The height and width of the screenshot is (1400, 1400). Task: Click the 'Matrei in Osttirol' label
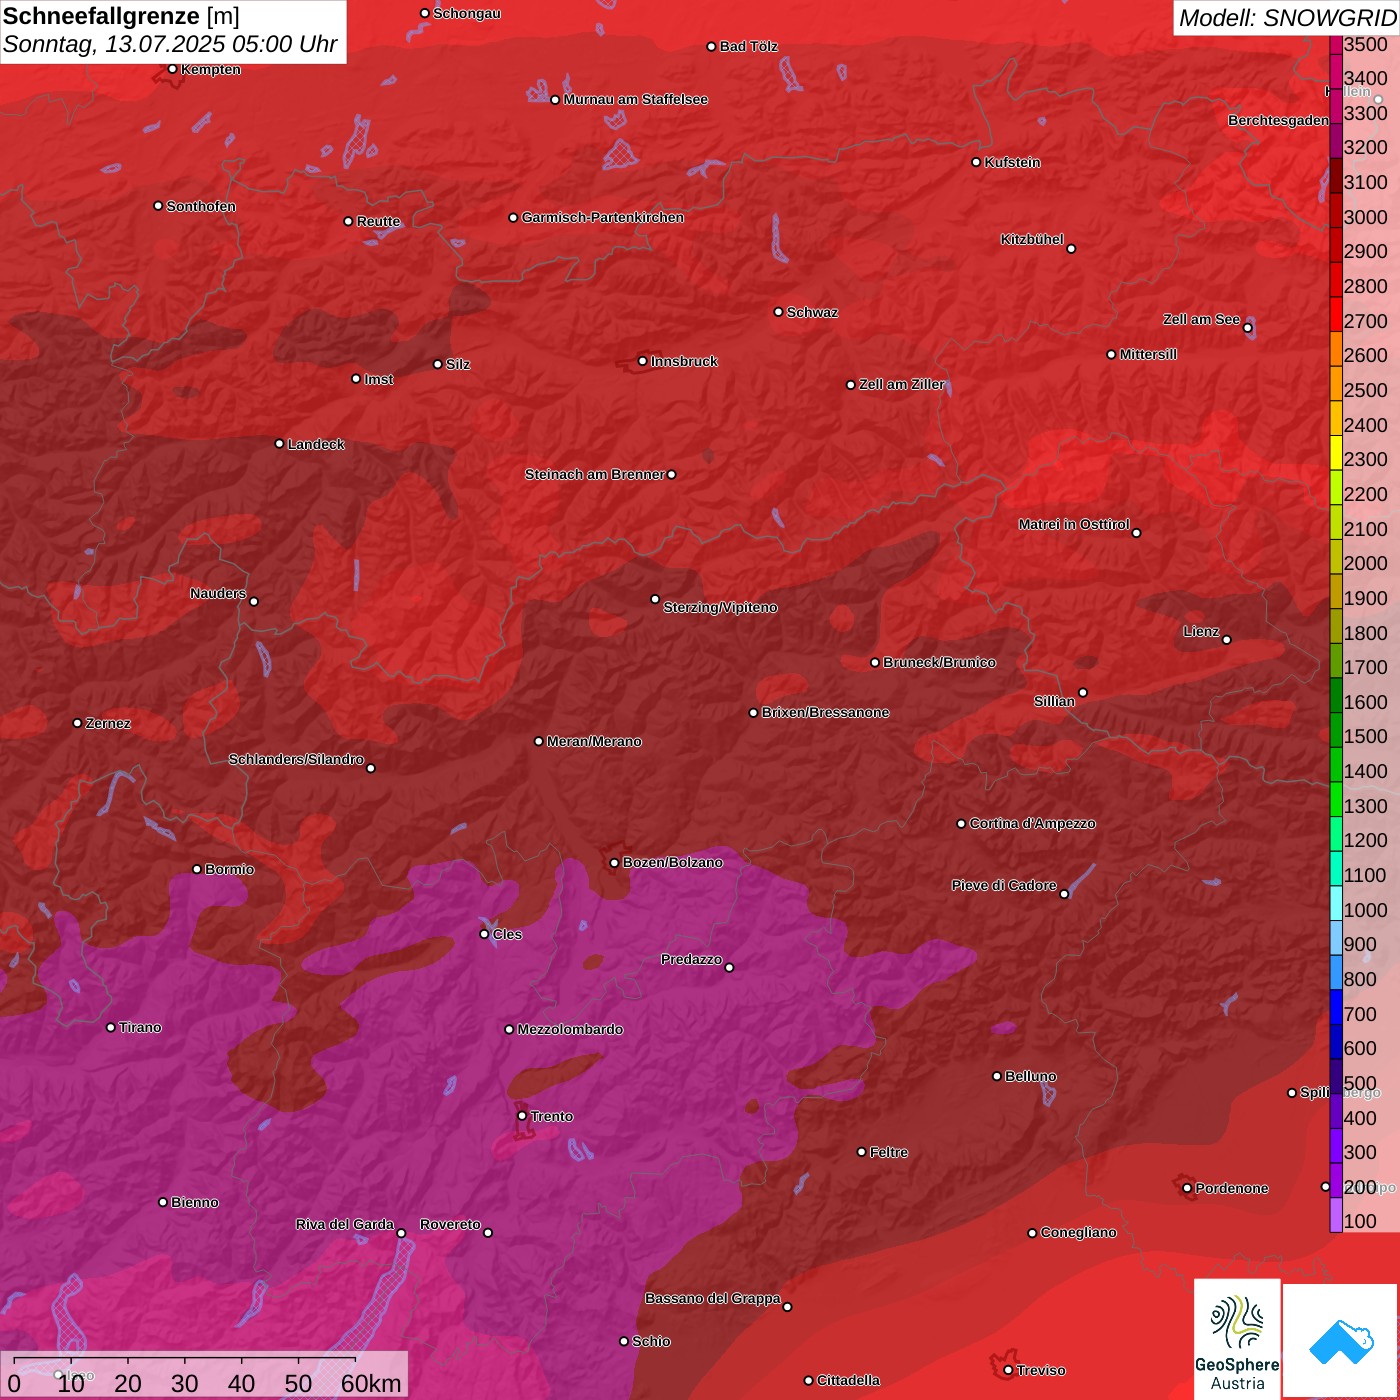[x=1074, y=524]
